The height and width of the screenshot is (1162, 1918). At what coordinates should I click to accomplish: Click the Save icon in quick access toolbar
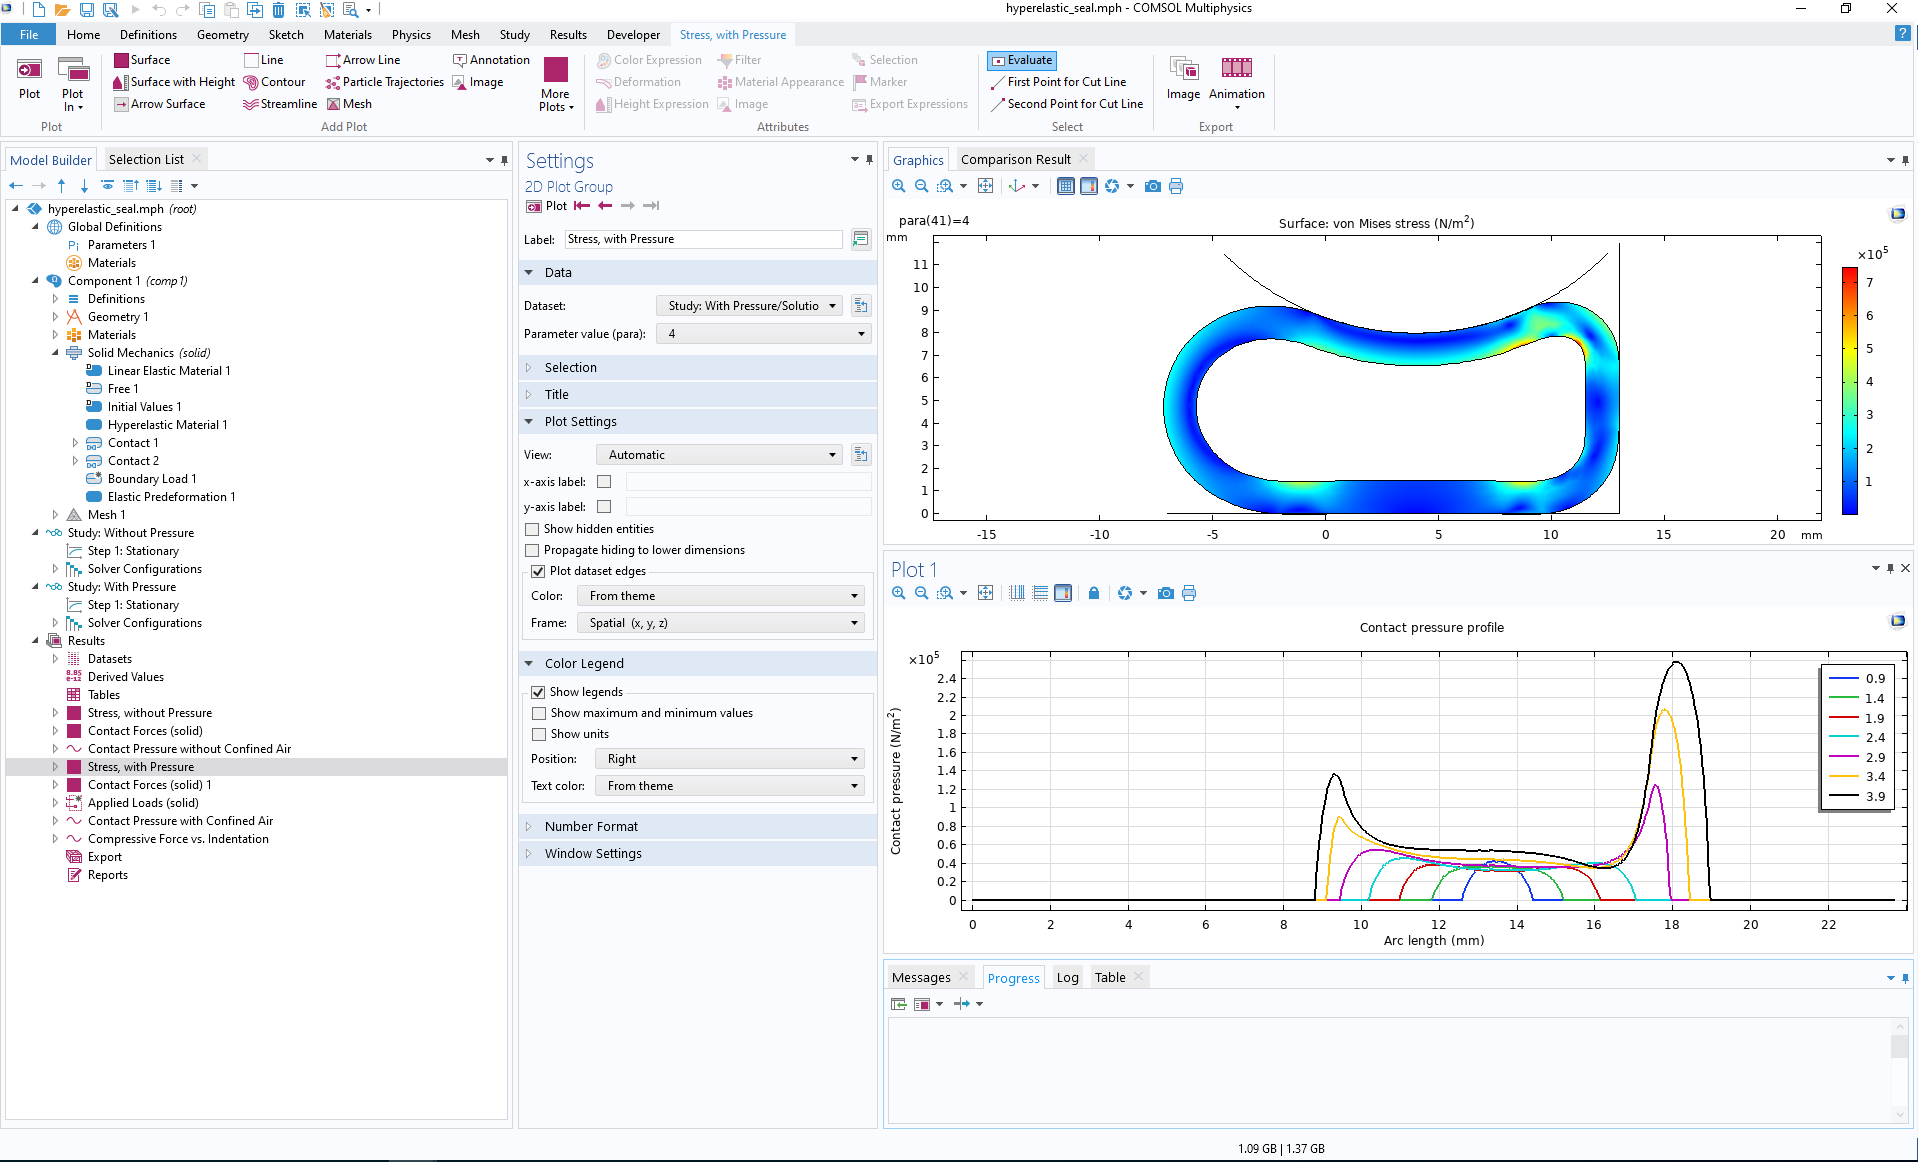pyautogui.click(x=86, y=8)
